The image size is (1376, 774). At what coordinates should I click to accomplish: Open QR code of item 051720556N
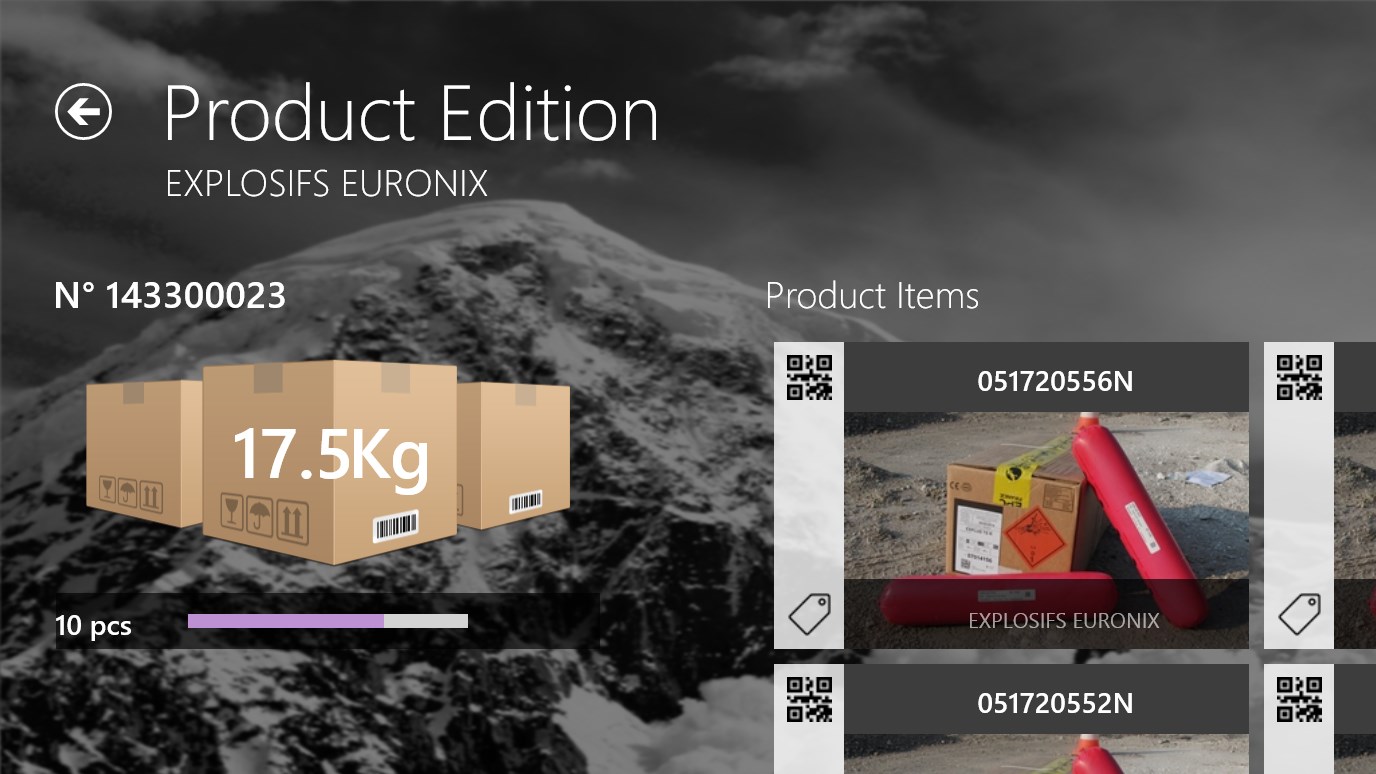(x=809, y=378)
